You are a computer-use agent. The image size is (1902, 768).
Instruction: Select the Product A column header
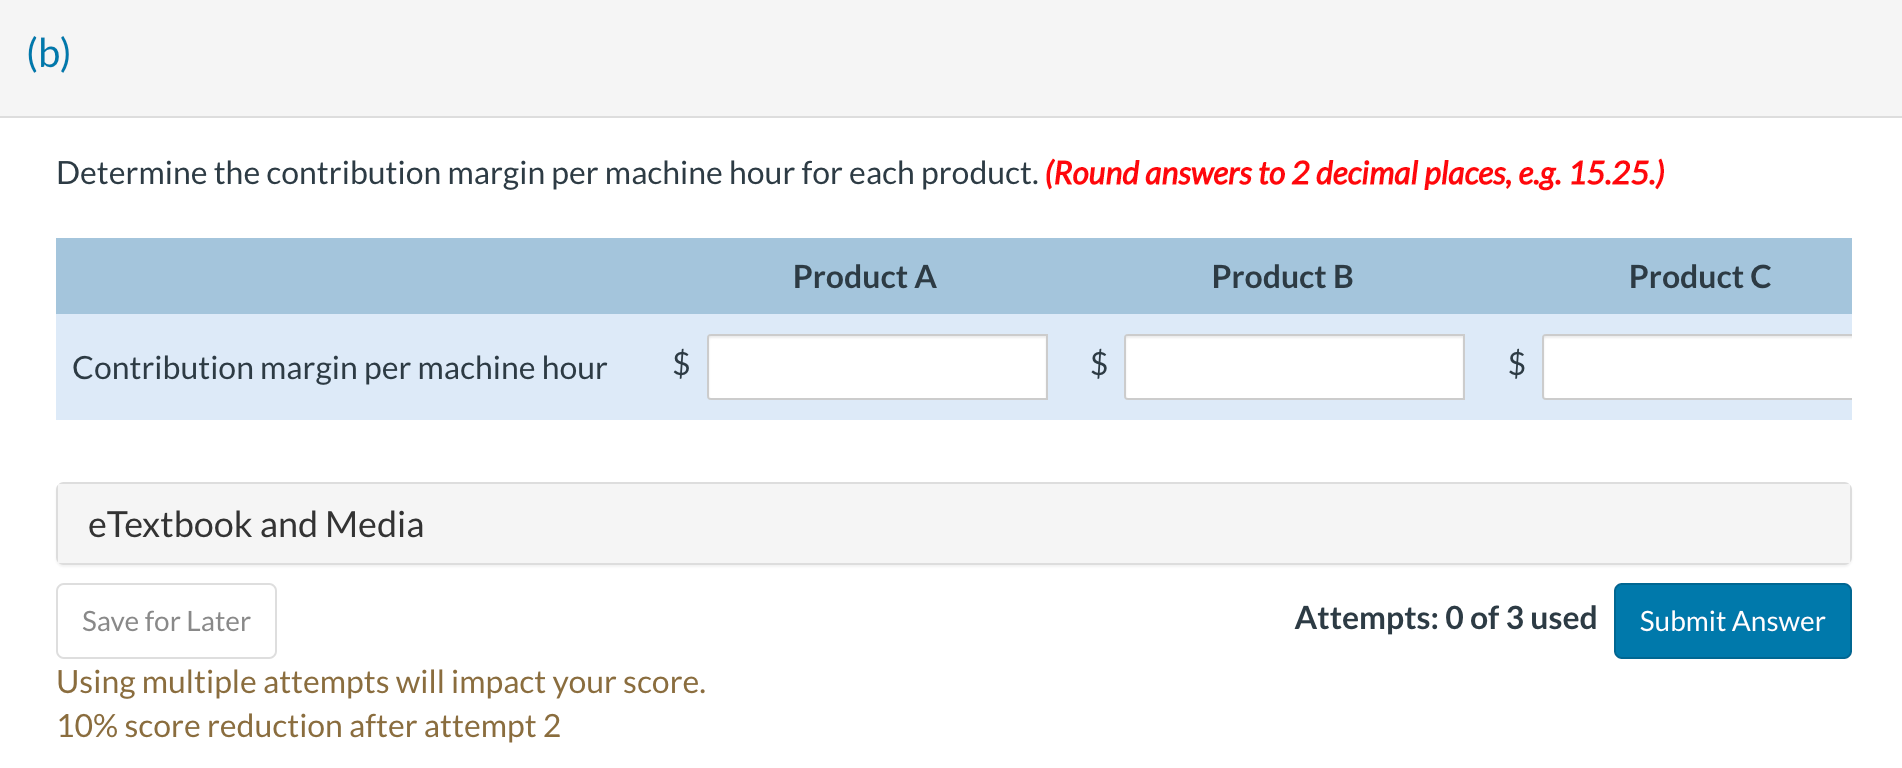click(864, 277)
